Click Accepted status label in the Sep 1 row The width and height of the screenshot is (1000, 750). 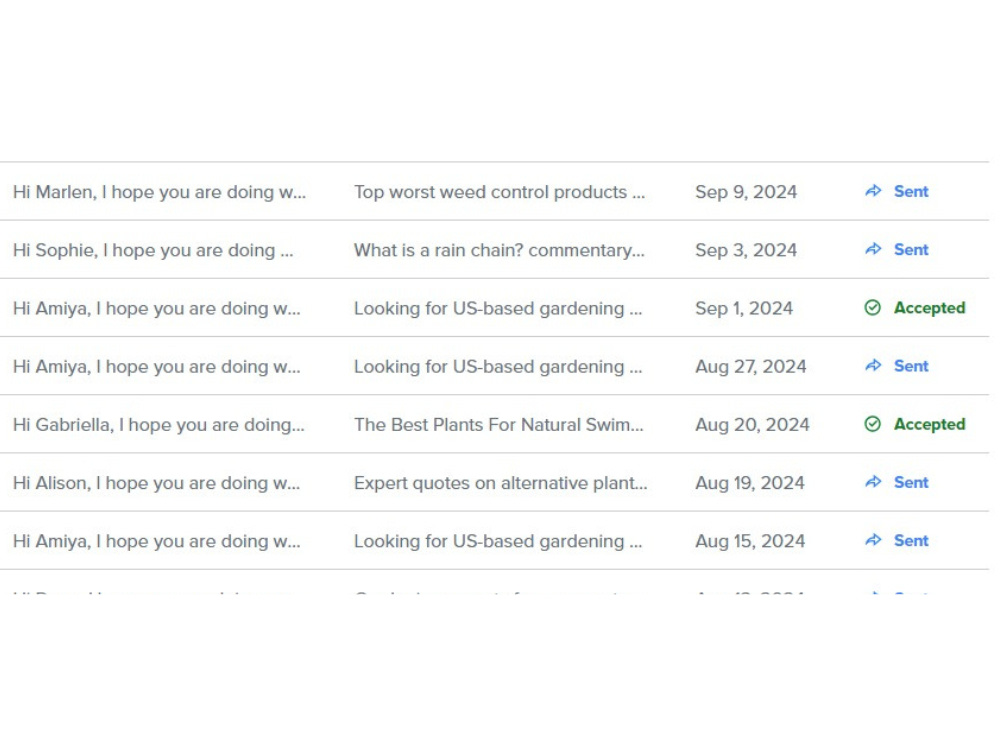(930, 308)
